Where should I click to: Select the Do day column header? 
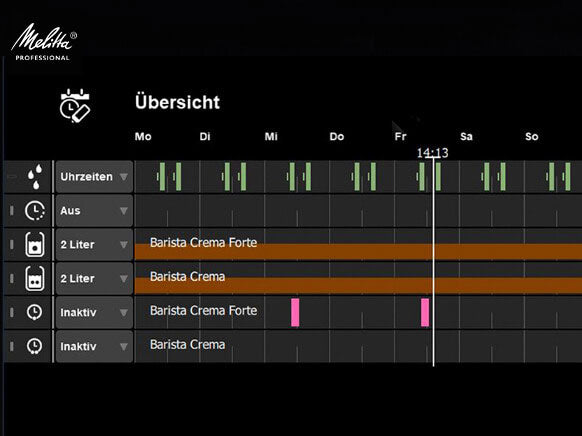tap(337, 137)
